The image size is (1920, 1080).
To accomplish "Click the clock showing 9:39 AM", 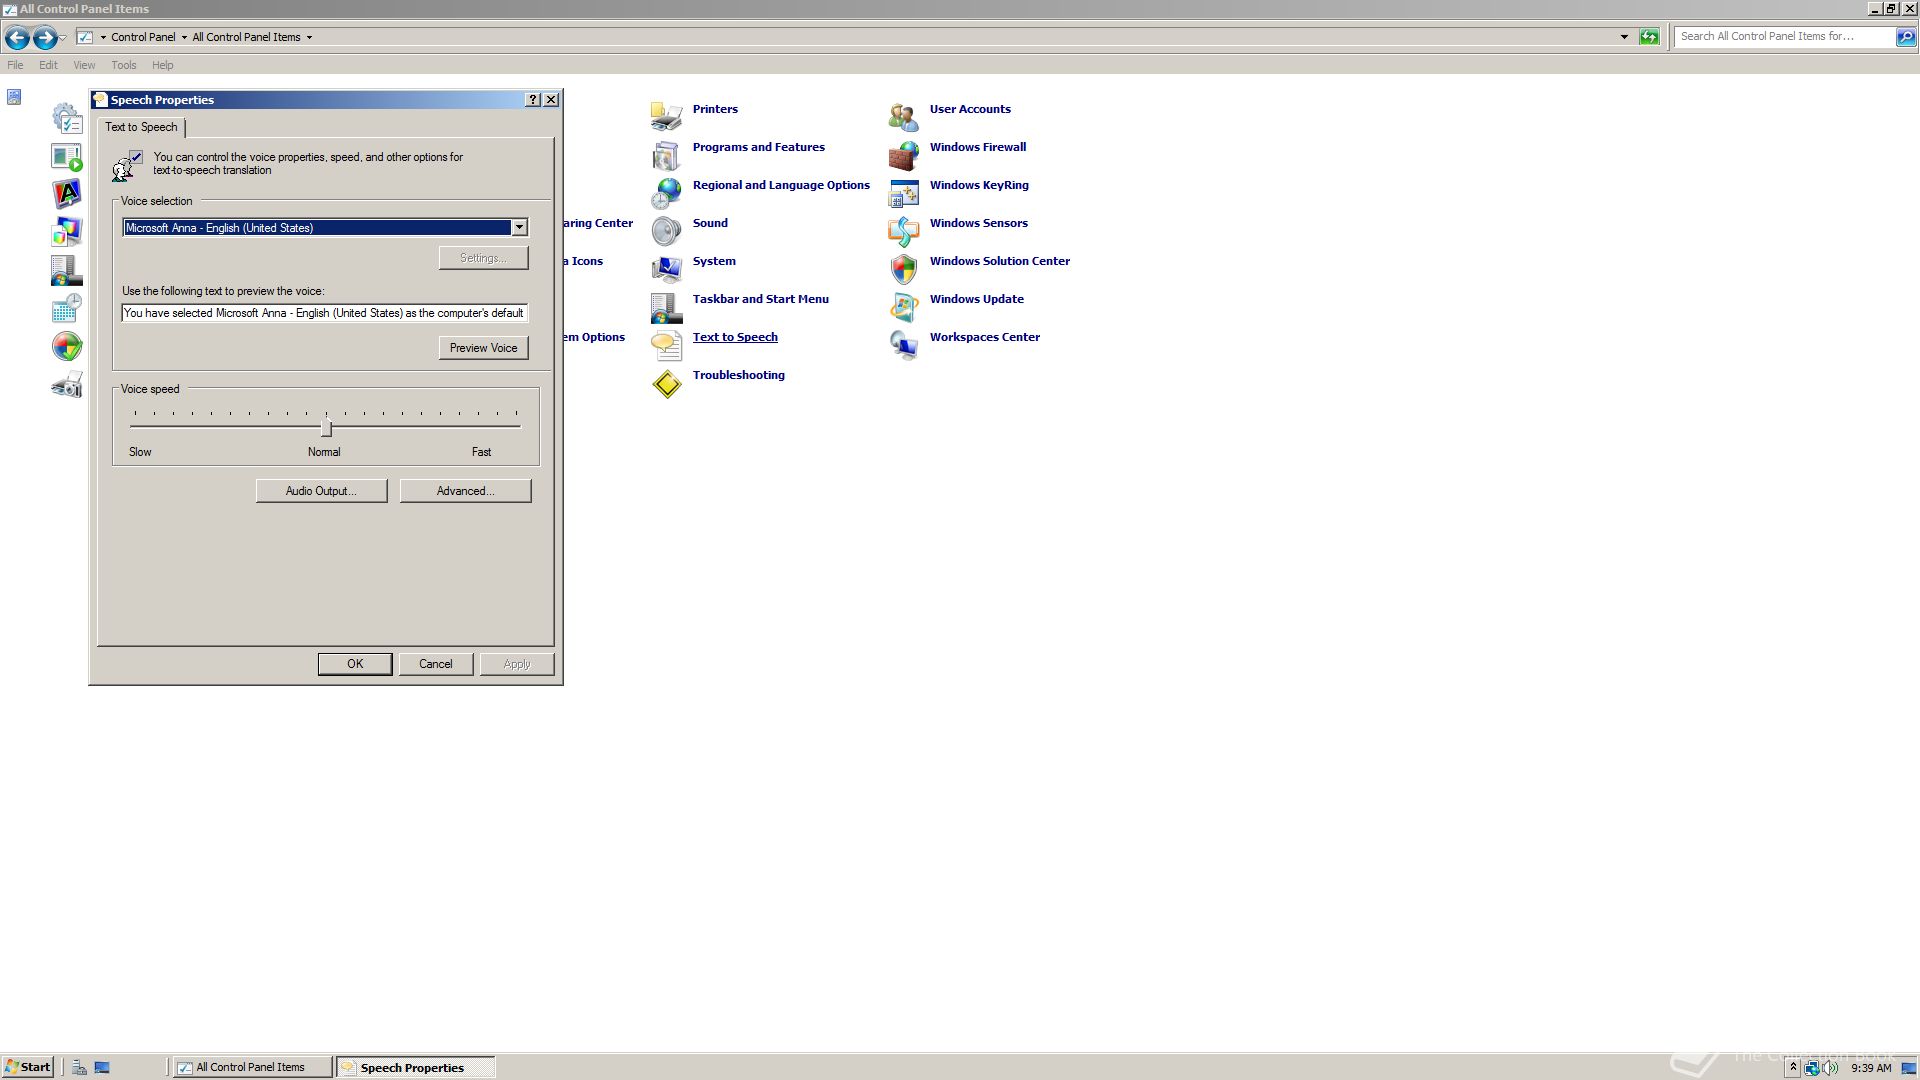I will pos(1871,1068).
